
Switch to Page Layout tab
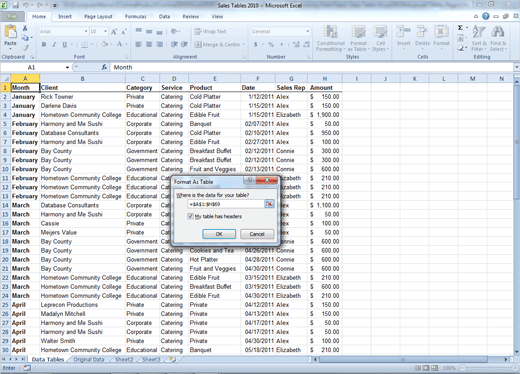pos(98,16)
